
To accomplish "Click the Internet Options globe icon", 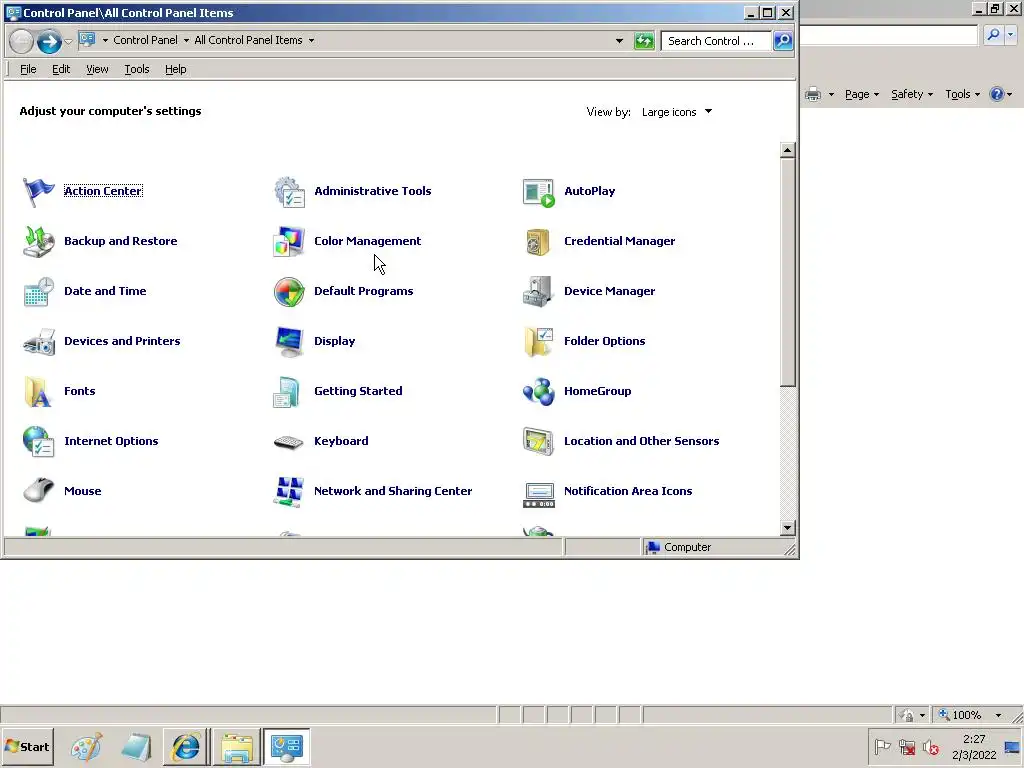I will (38, 441).
